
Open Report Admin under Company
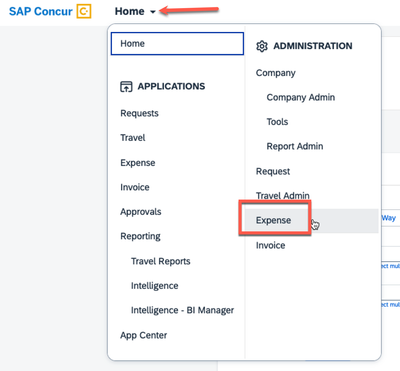tap(295, 146)
